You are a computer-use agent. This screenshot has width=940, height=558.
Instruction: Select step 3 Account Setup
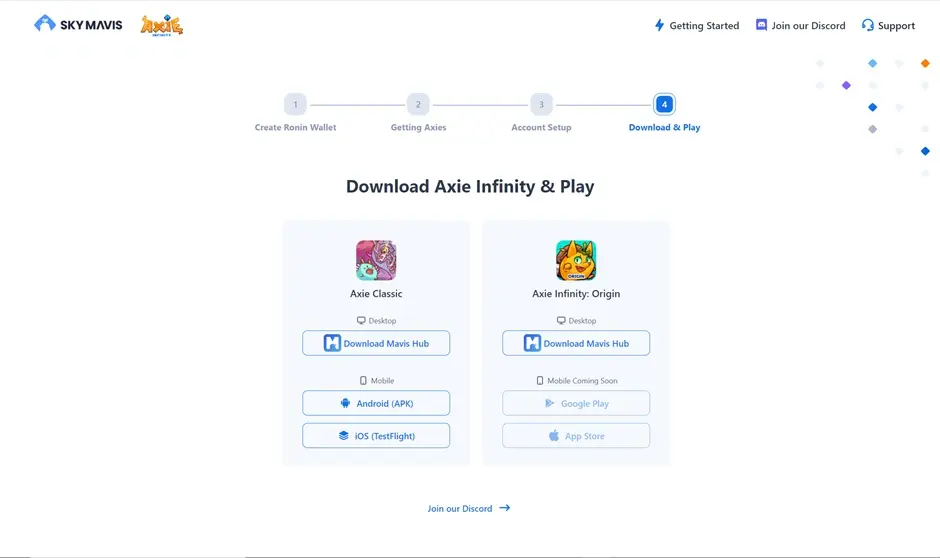(541, 105)
